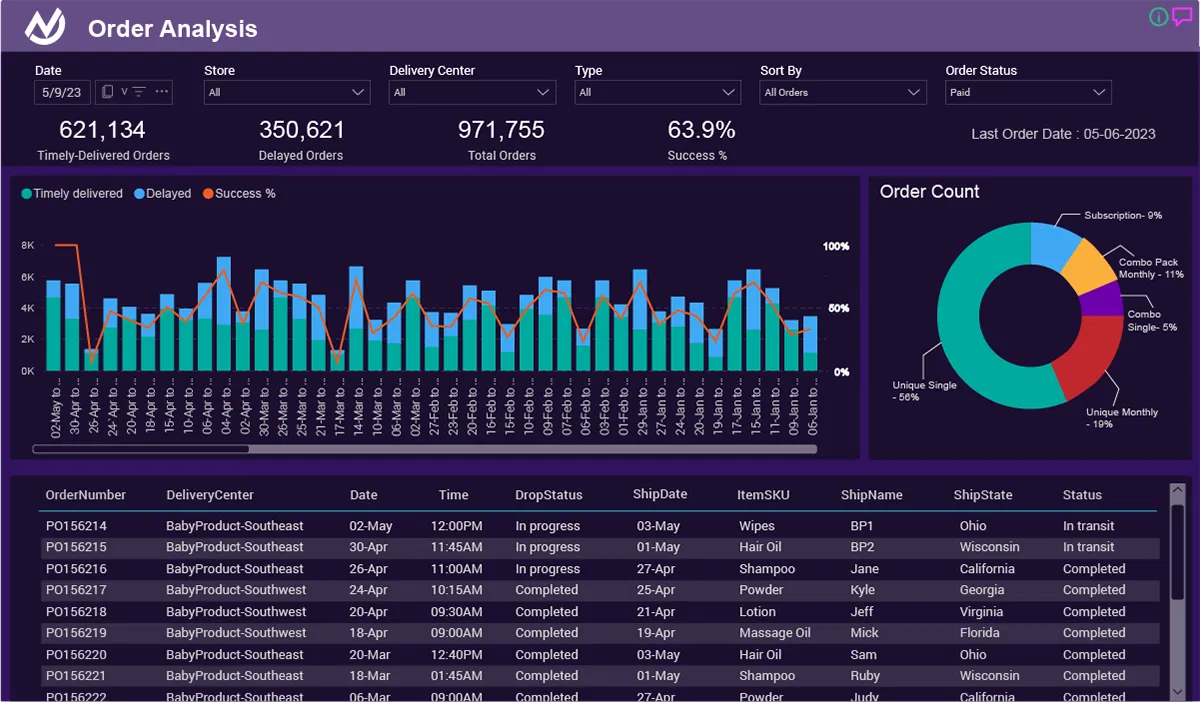This screenshot has width=1200, height=702.
Task: Click the ShipState column header
Action: click(x=982, y=495)
